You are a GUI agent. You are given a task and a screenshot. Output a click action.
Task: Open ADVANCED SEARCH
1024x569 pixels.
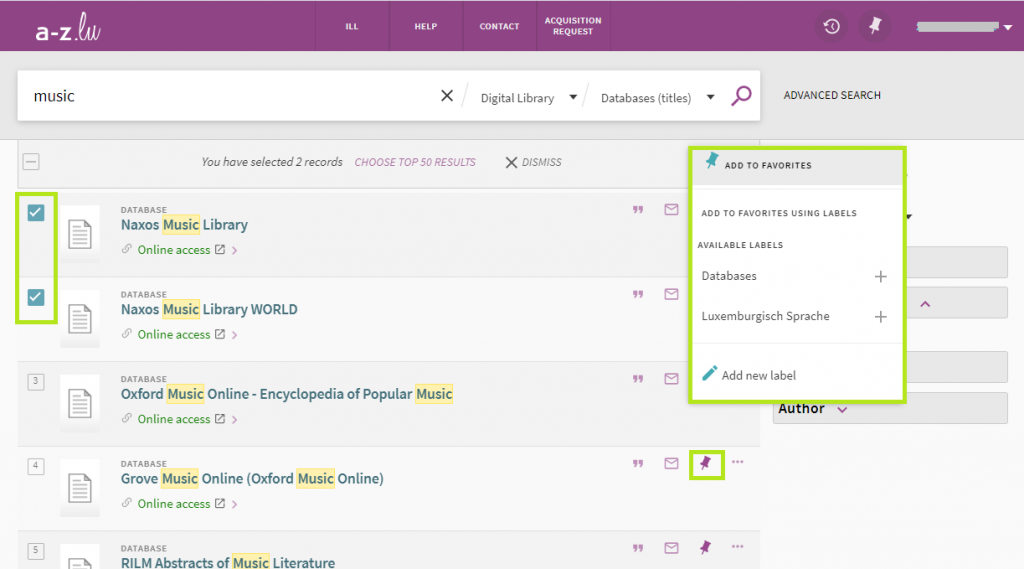pyautogui.click(x=832, y=95)
